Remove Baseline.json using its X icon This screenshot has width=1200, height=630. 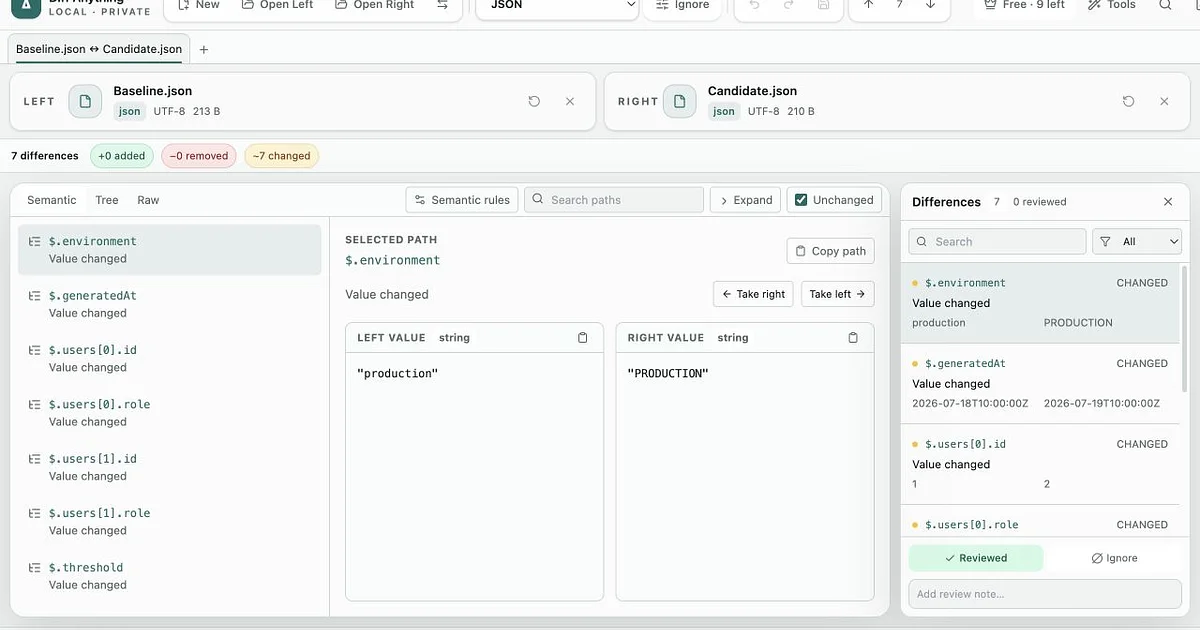(570, 101)
